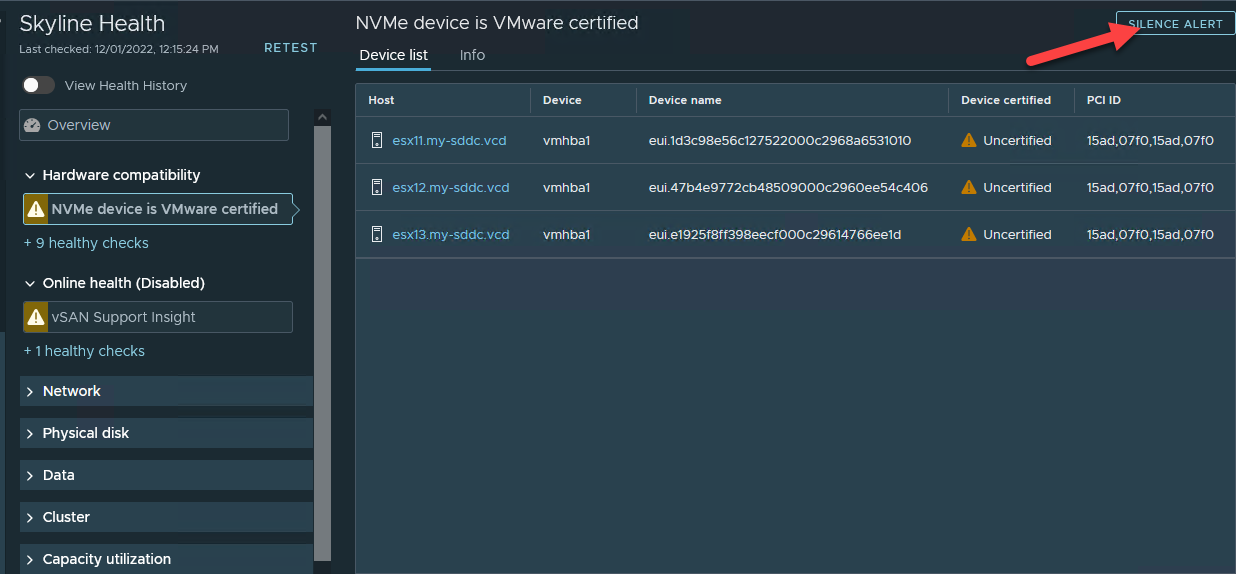This screenshot has width=1236, height=574.
Task: Click host icon beside esx12.my-sddc.vcd
Action: (377, 187)
